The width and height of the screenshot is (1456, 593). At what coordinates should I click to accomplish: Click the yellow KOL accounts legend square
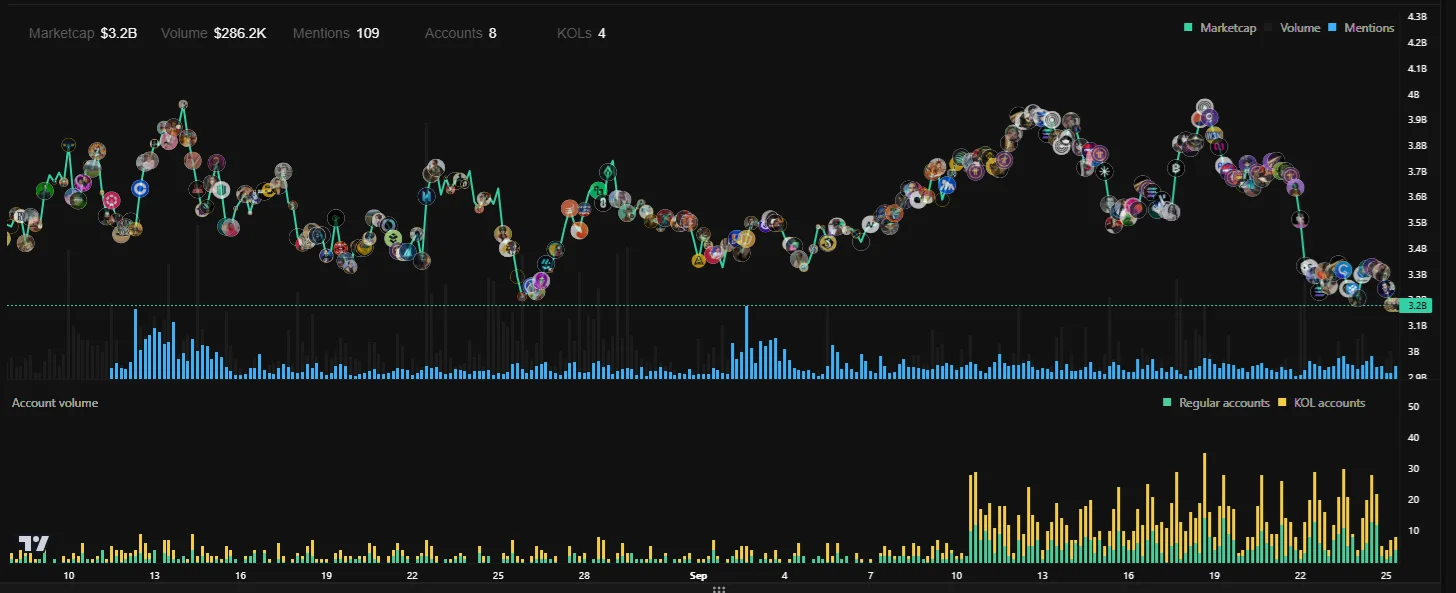1282,403
